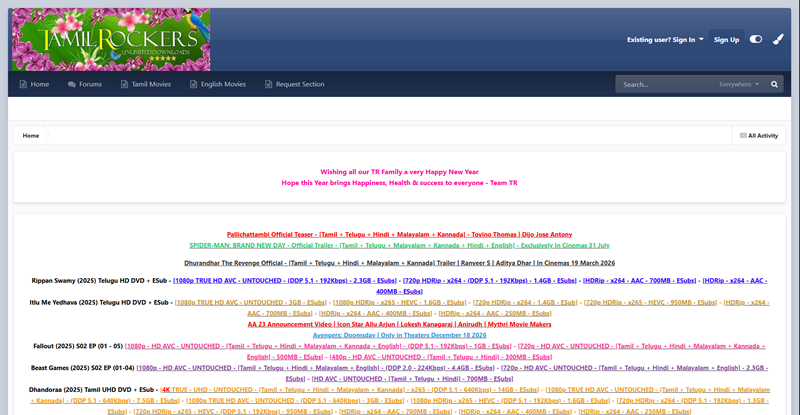Open the Home menu item
The width and height of the screenshot is (800, 415).
coord(34,84)
